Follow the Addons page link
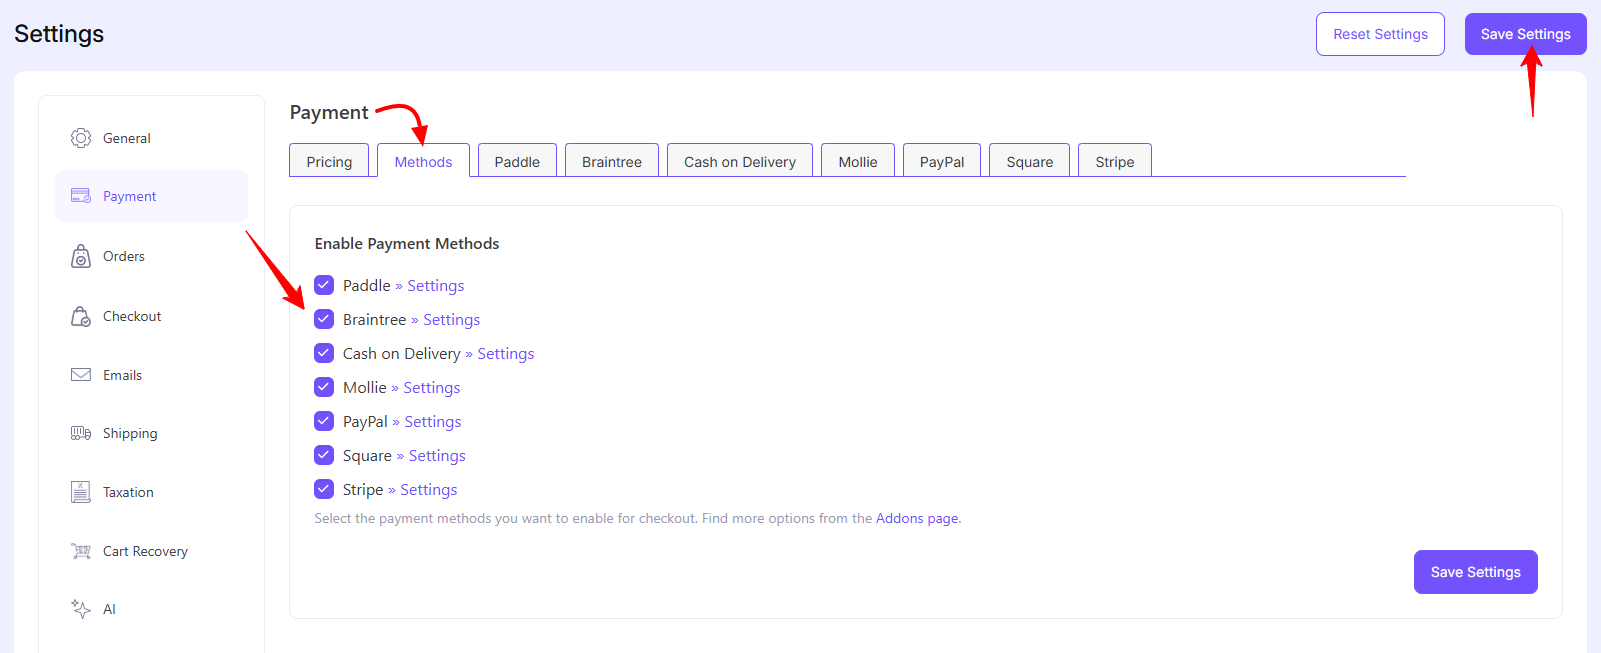Image resolution: width=1601 pixels, height=653 pixels. pyautogui.click(x=917, y=518)
